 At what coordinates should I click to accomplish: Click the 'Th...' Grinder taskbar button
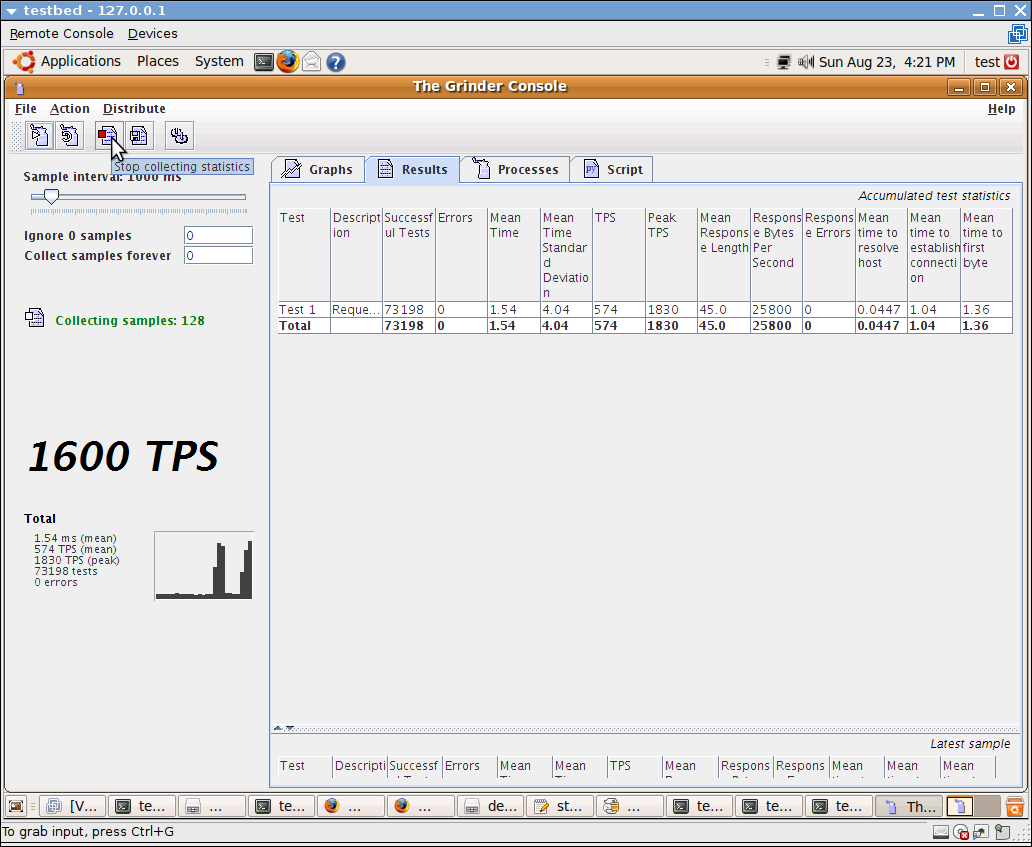tap(910, 806)
